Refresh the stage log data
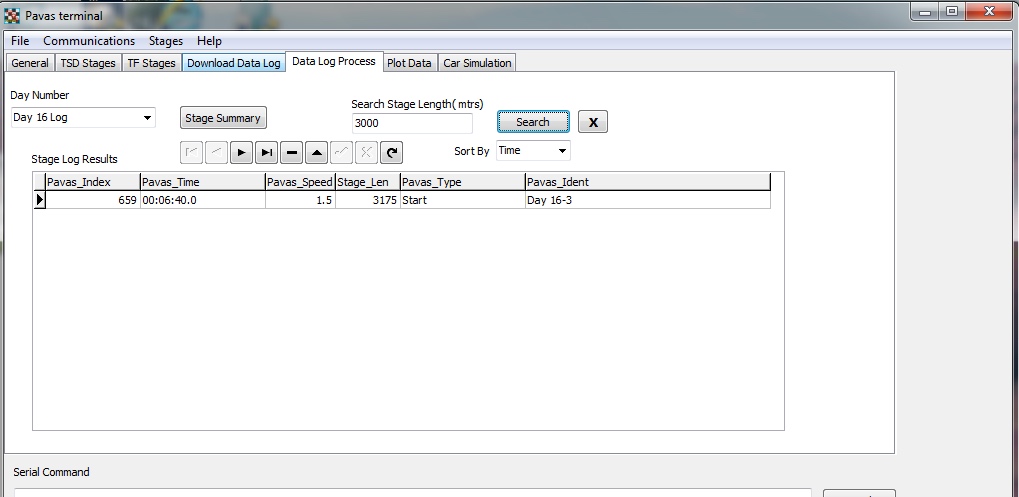Image resolution: width=1019 pixels, height=497 pixels. click(x=392, y=153)
